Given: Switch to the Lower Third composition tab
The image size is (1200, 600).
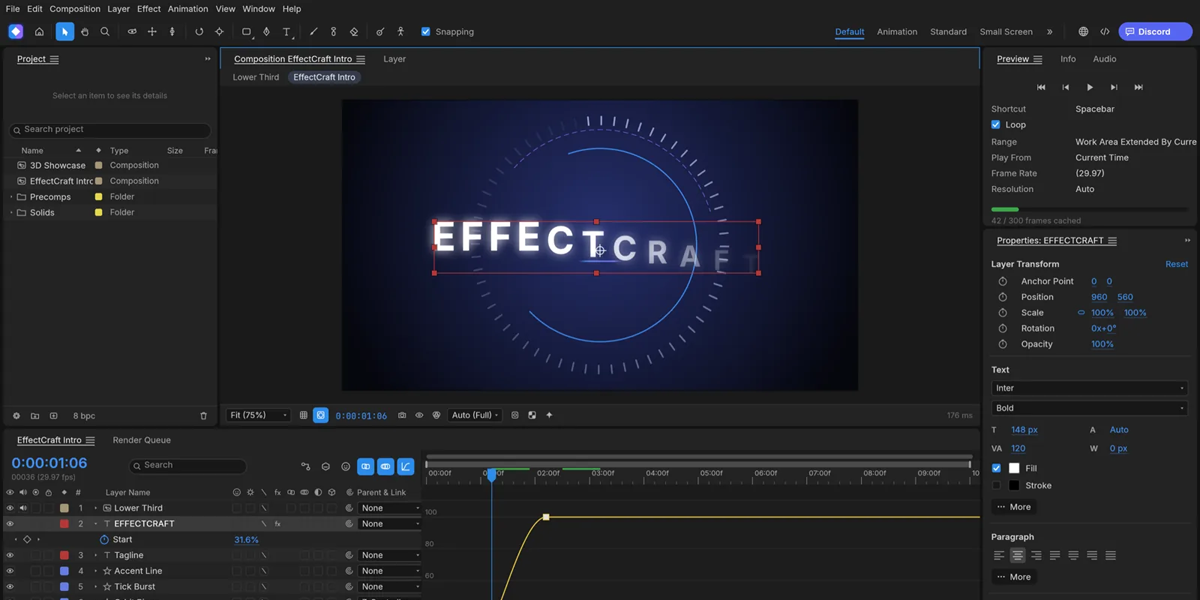Looking at the screenshot, I should click(x=256, y=77).
